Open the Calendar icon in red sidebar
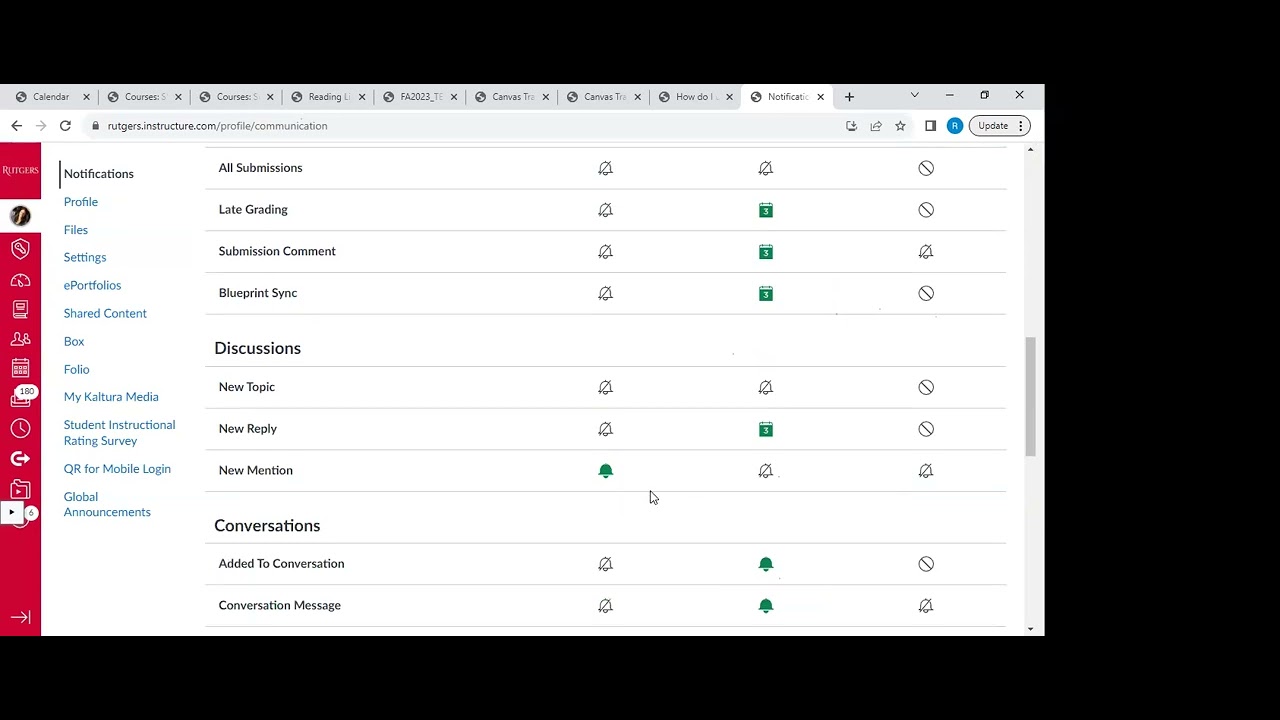 [x=20, y=368]
